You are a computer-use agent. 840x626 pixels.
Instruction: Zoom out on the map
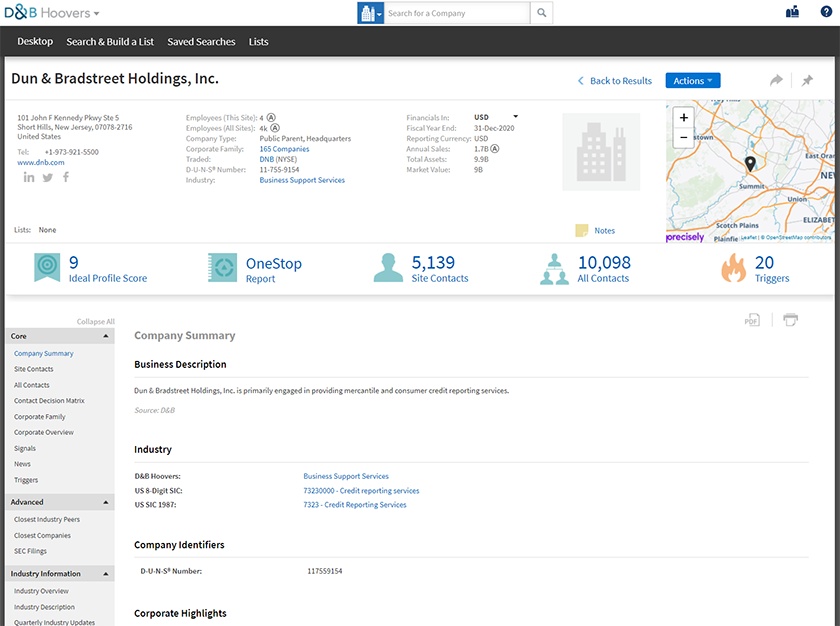tap(684, 137)
